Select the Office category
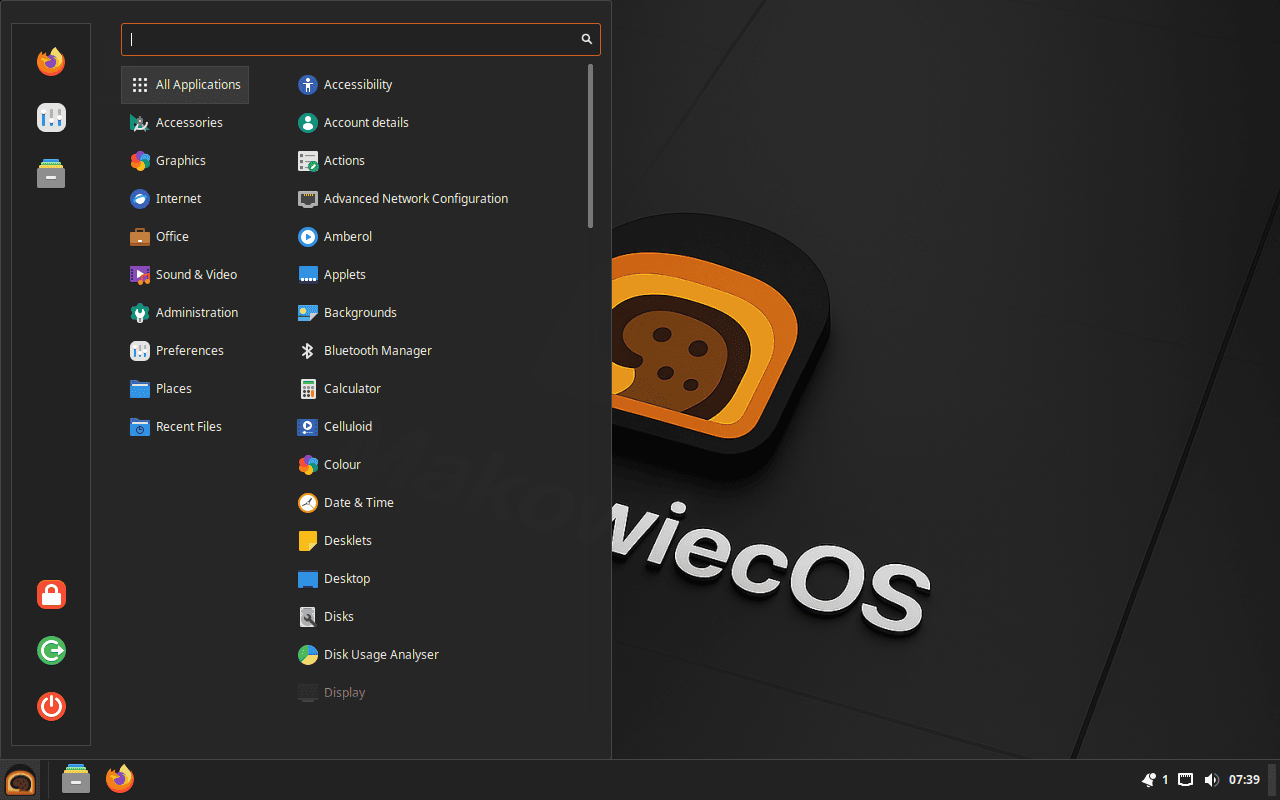The image size is (1280, 800). point(185,237)
